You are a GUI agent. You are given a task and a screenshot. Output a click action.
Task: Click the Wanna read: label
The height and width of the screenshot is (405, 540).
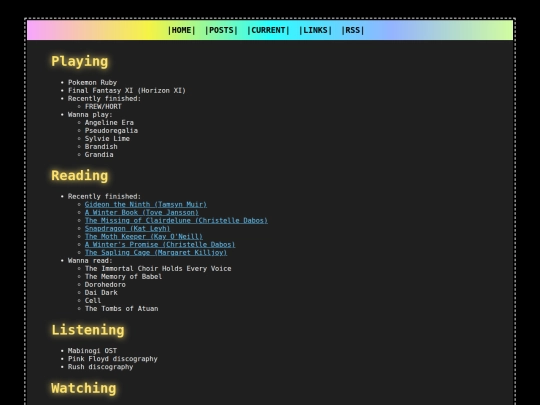pyautogui.click(x=90, y=261)
